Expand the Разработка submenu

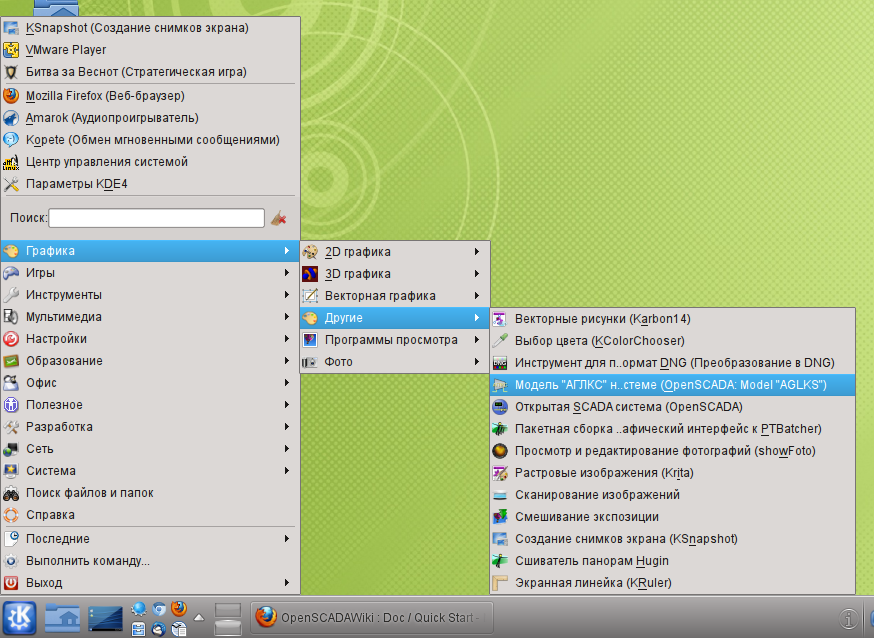coord(150,427)
